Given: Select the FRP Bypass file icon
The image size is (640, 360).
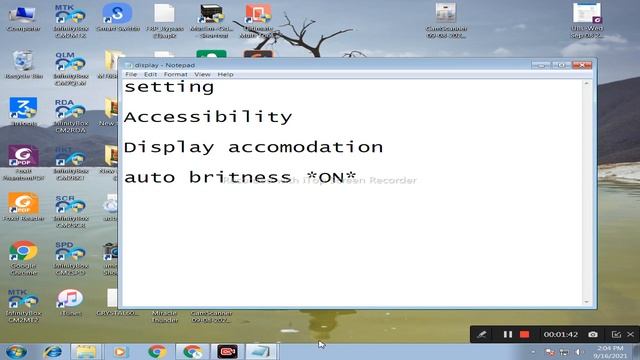Looking at the screenshot, I should click(x=165, y=21).
